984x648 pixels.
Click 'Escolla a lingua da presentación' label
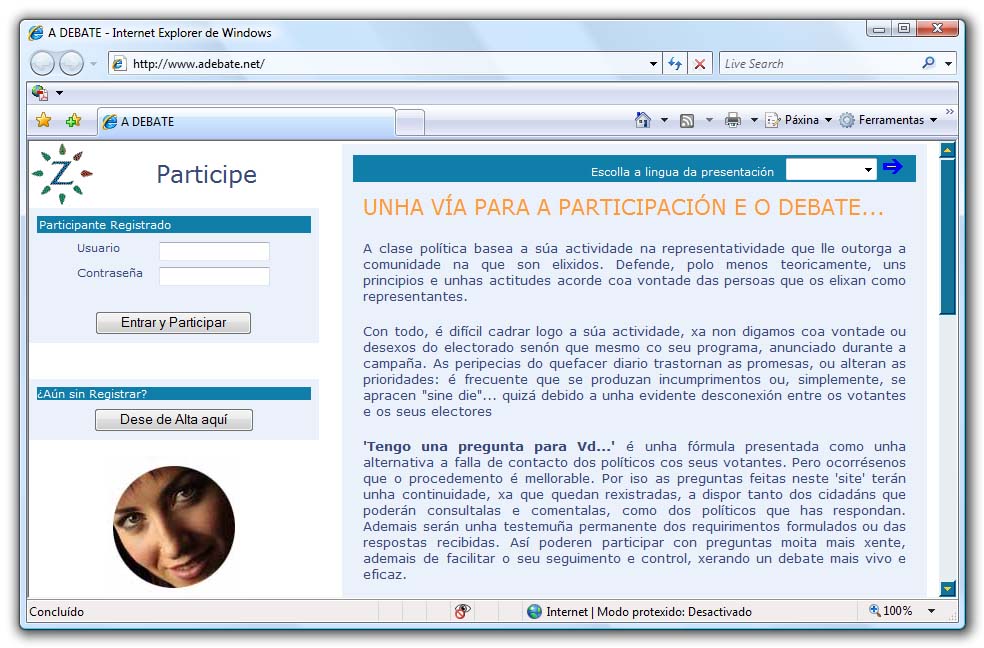click(682, 172)
